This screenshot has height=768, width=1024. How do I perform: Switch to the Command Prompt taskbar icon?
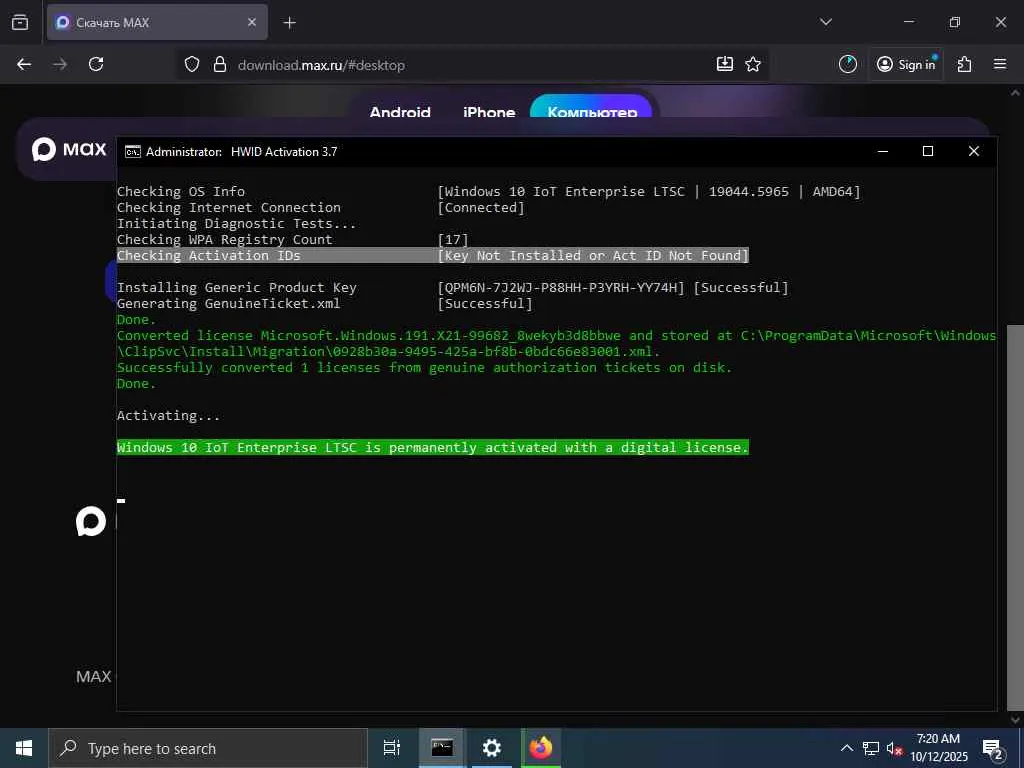click(x=442, y=748)
